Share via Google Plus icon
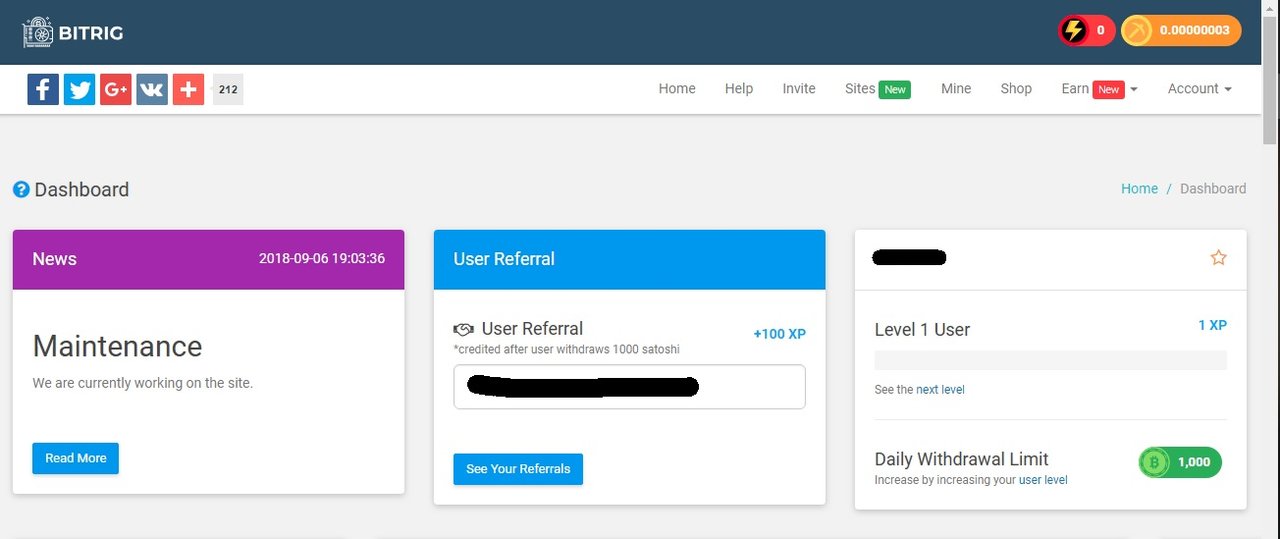This screenshot has height=539, width=1280. pos(116,89)
